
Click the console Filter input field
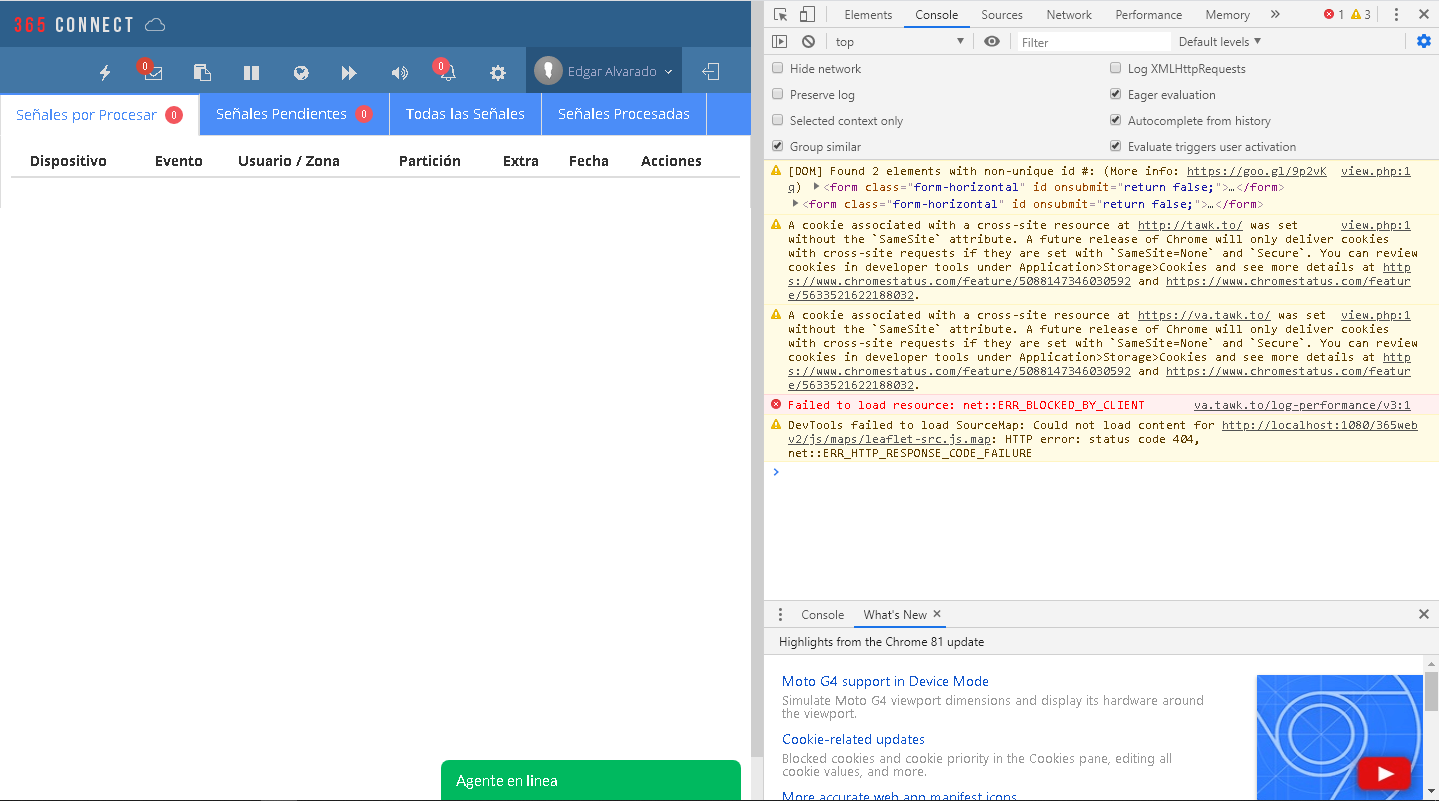point(1094,42)
